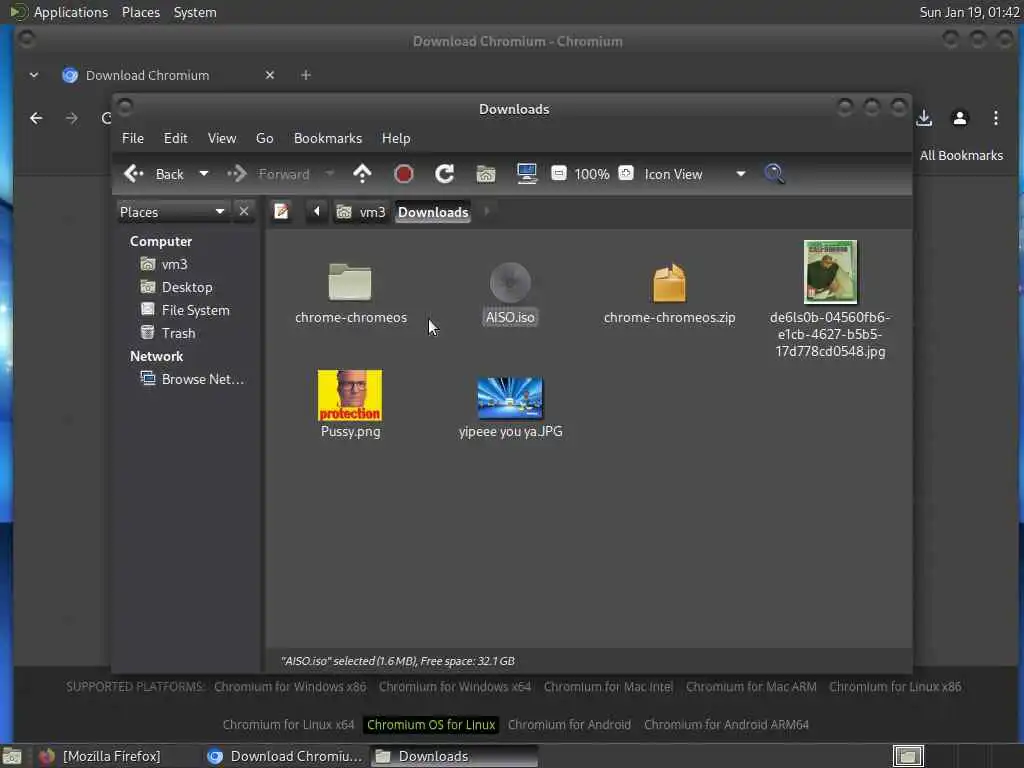Open the View menu

[x=221, y=138]
